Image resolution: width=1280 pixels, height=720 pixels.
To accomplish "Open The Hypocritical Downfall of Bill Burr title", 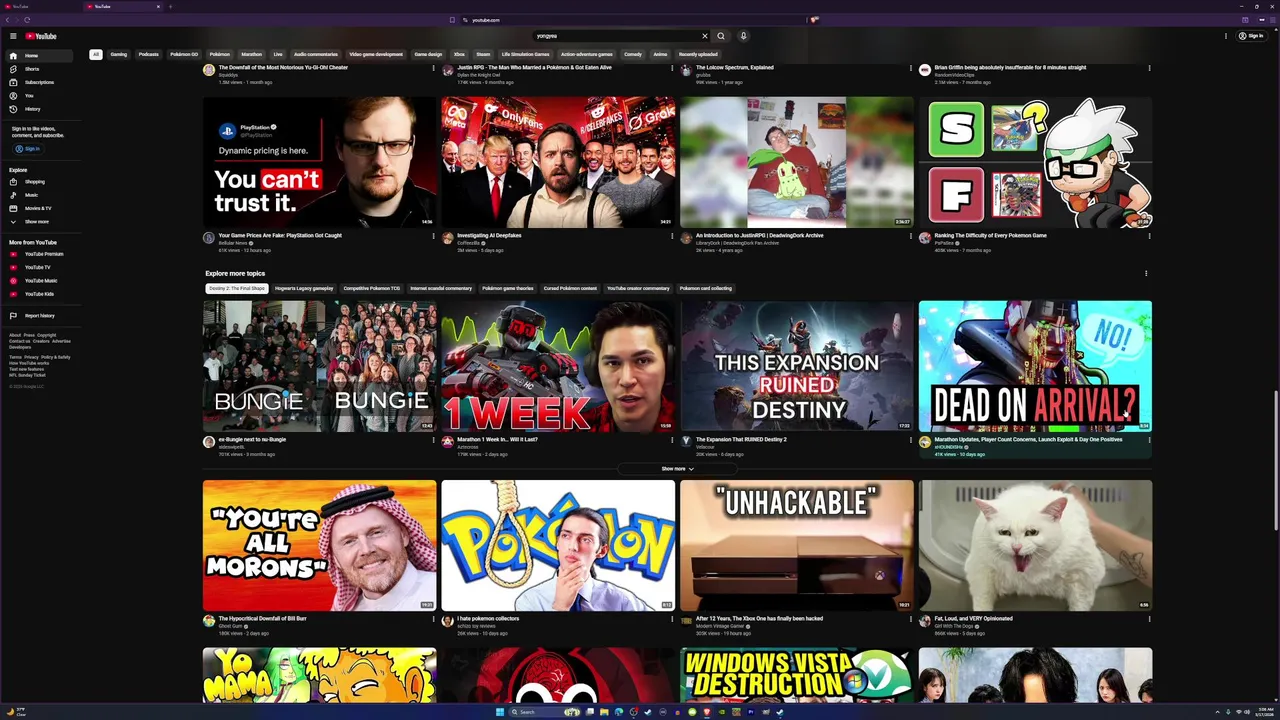I will [265, 619].
